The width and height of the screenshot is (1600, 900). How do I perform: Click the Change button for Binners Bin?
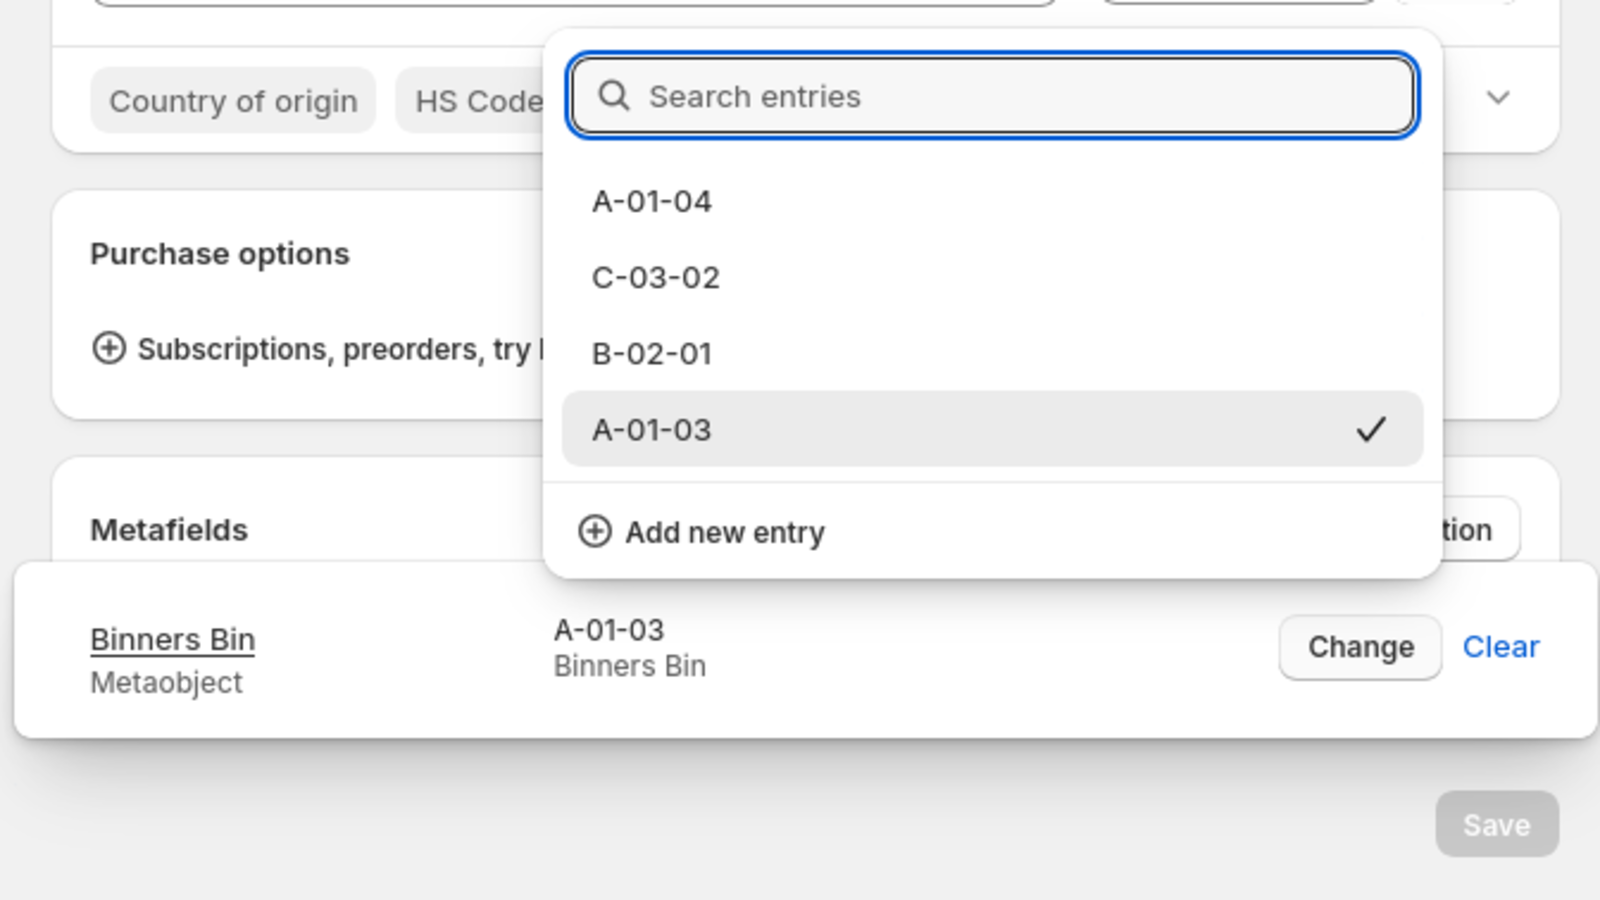[x=1360, y=647]
